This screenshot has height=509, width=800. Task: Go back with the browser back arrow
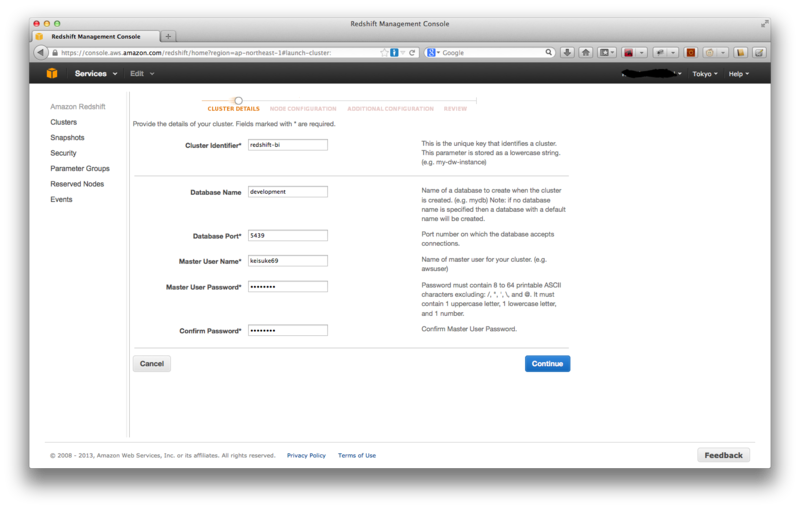(x=40, y=53)
